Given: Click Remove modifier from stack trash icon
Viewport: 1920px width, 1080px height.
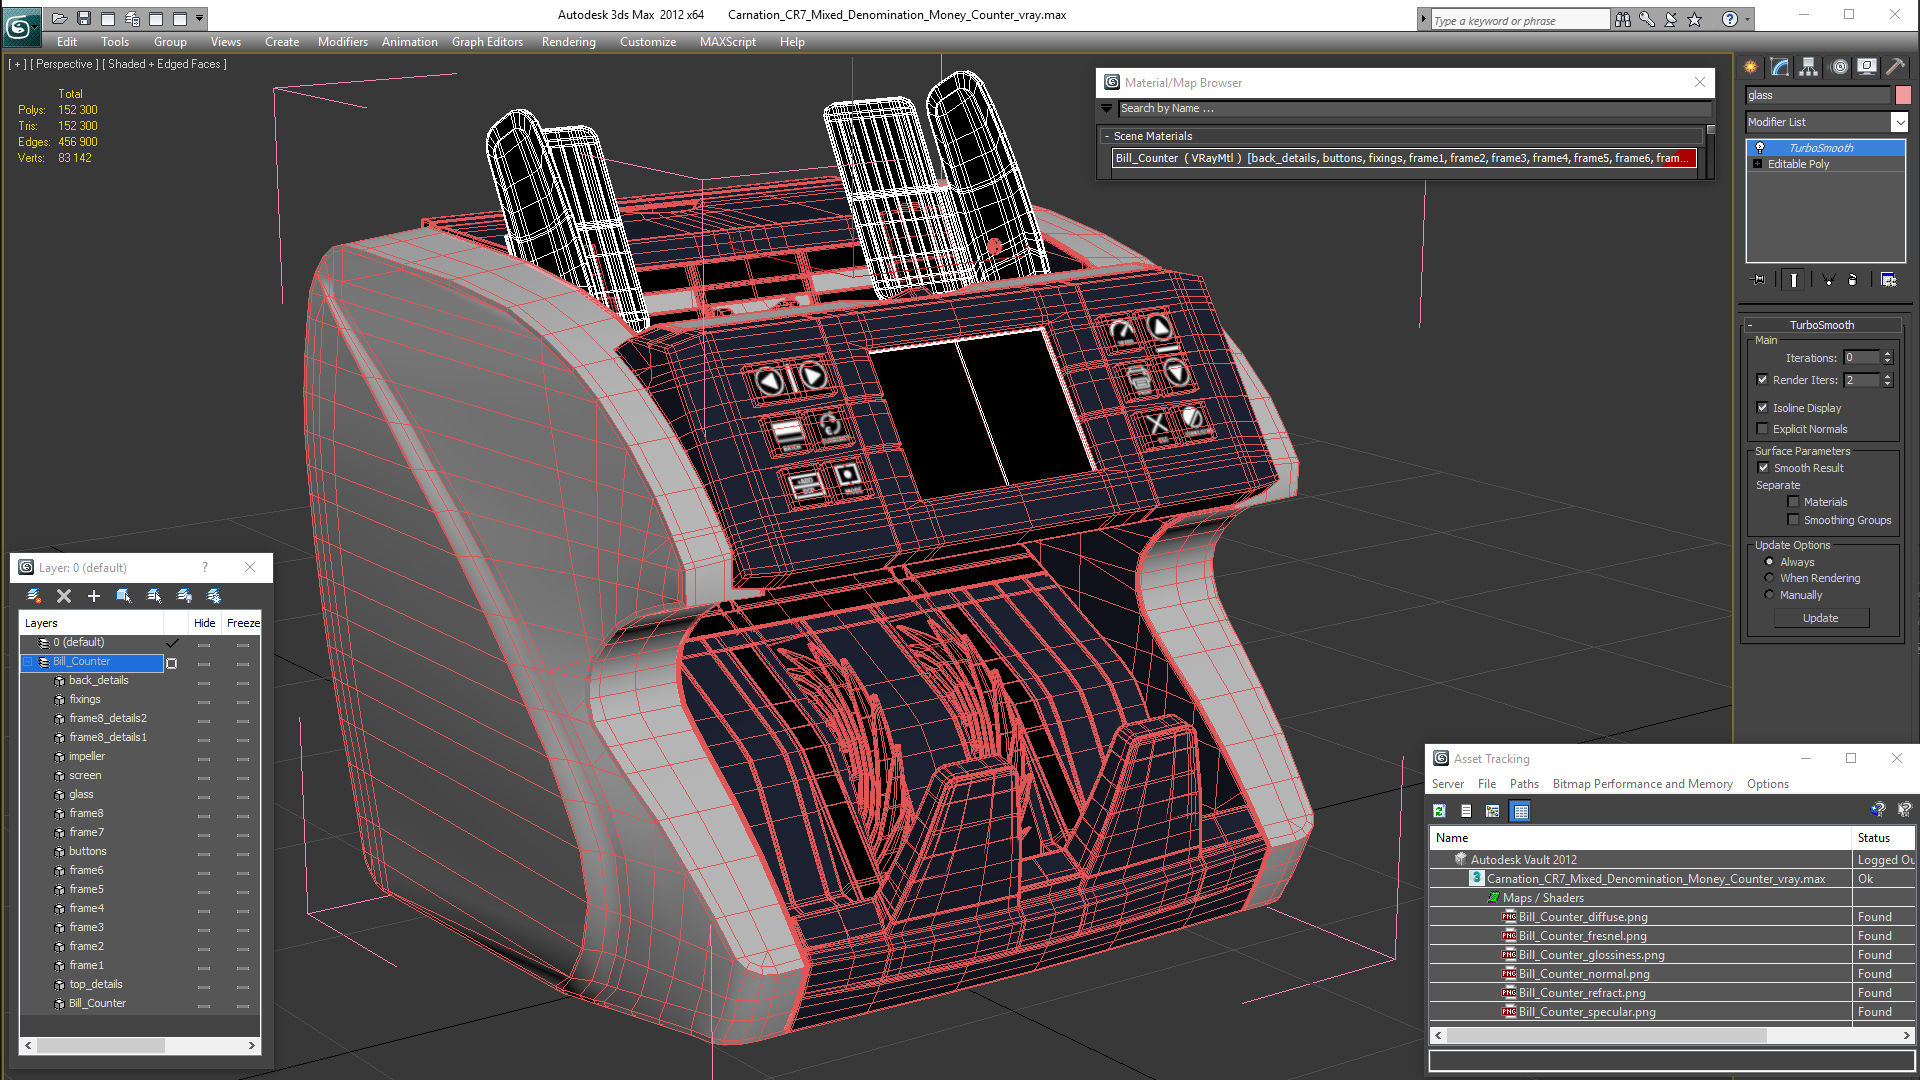Looking at the screenshot, I should [x=1852, y=280].
